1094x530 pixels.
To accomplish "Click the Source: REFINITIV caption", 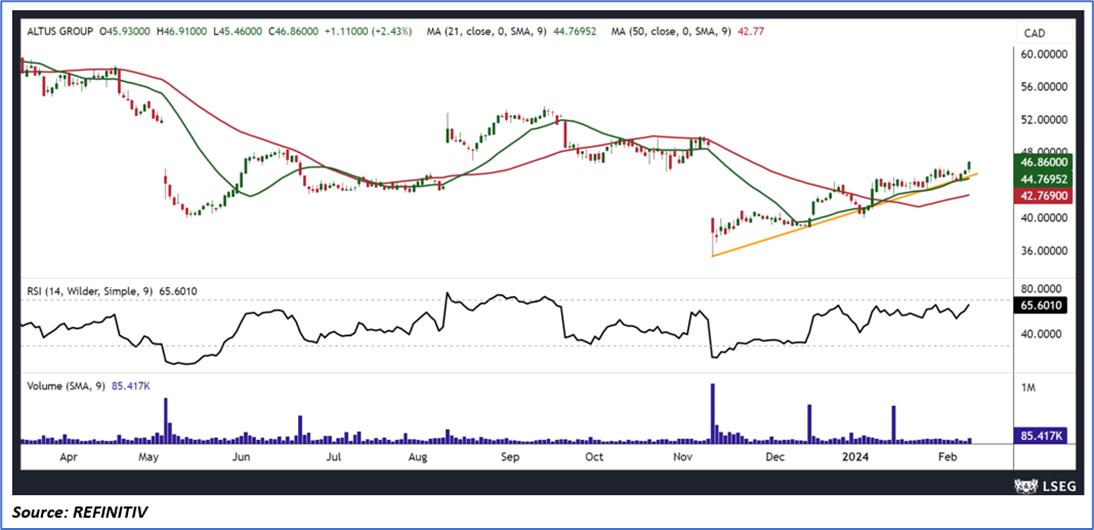I will 80,513.
